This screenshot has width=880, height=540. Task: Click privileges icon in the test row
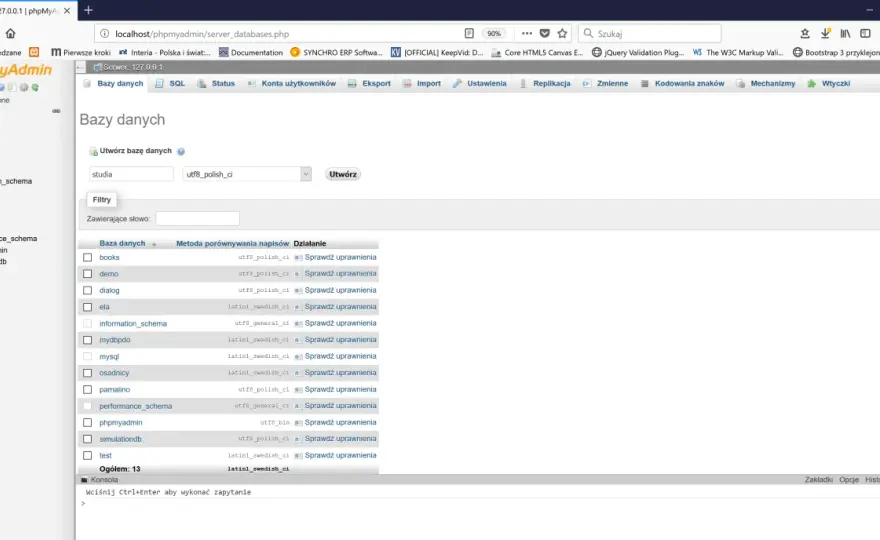(x=299, y=455)
